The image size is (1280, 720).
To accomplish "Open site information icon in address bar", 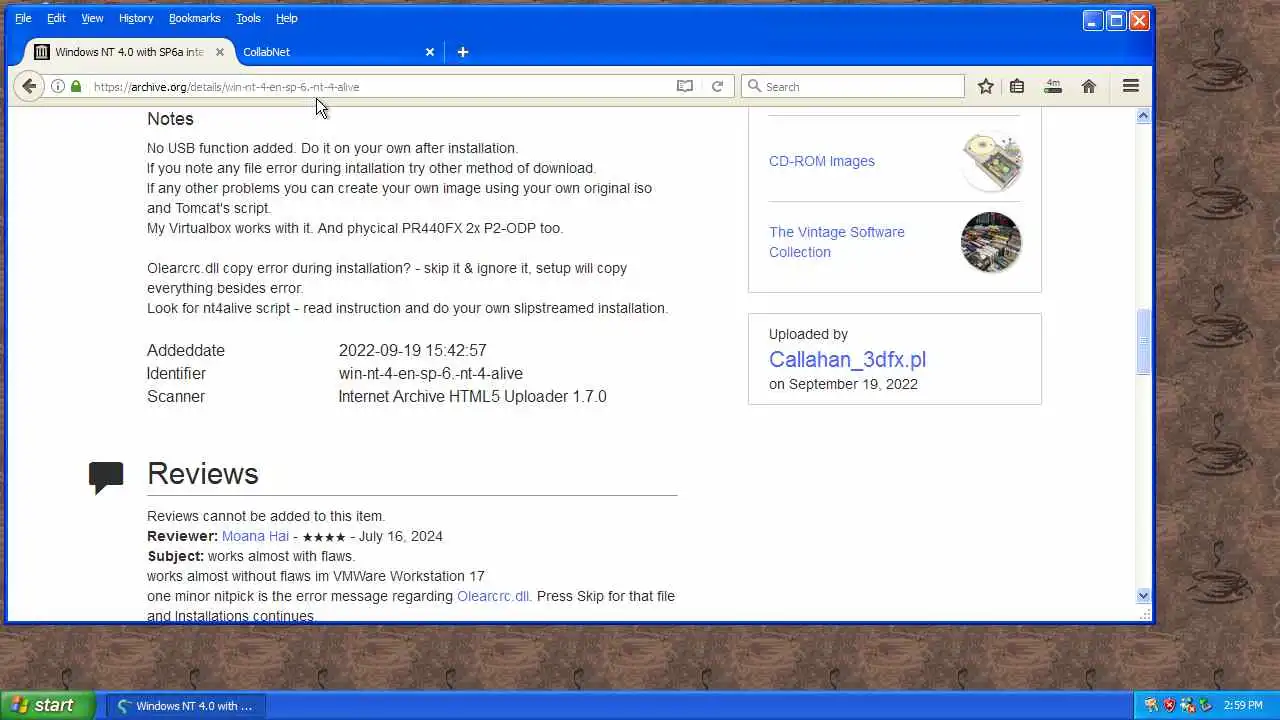I will pyautogui.click(x=58, y=86).
